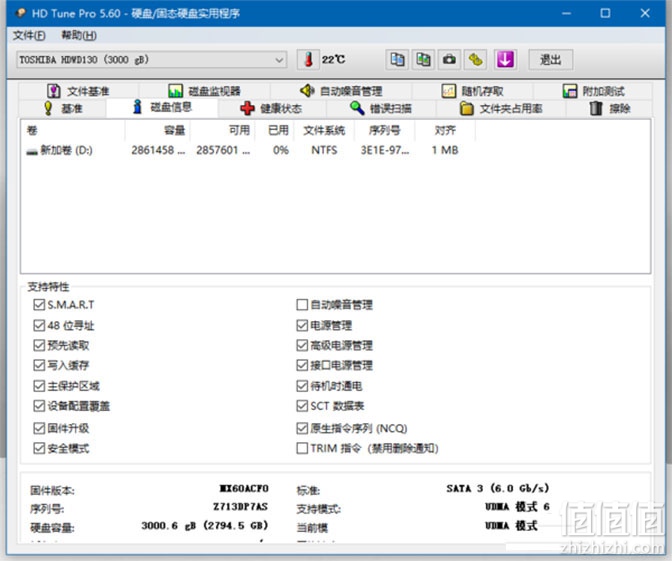Screen dimensions: 672x561
Task: Switch to the 自动噪音管理 tab
Action: point(341,91)
